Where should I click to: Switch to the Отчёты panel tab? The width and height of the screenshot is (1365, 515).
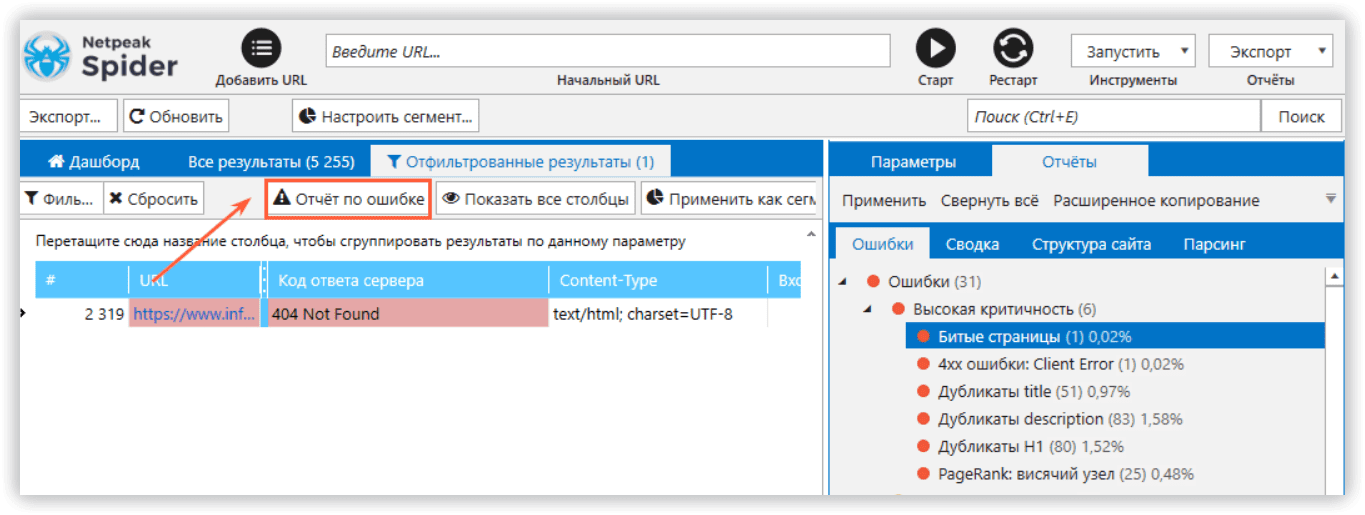click(1069, 161)
